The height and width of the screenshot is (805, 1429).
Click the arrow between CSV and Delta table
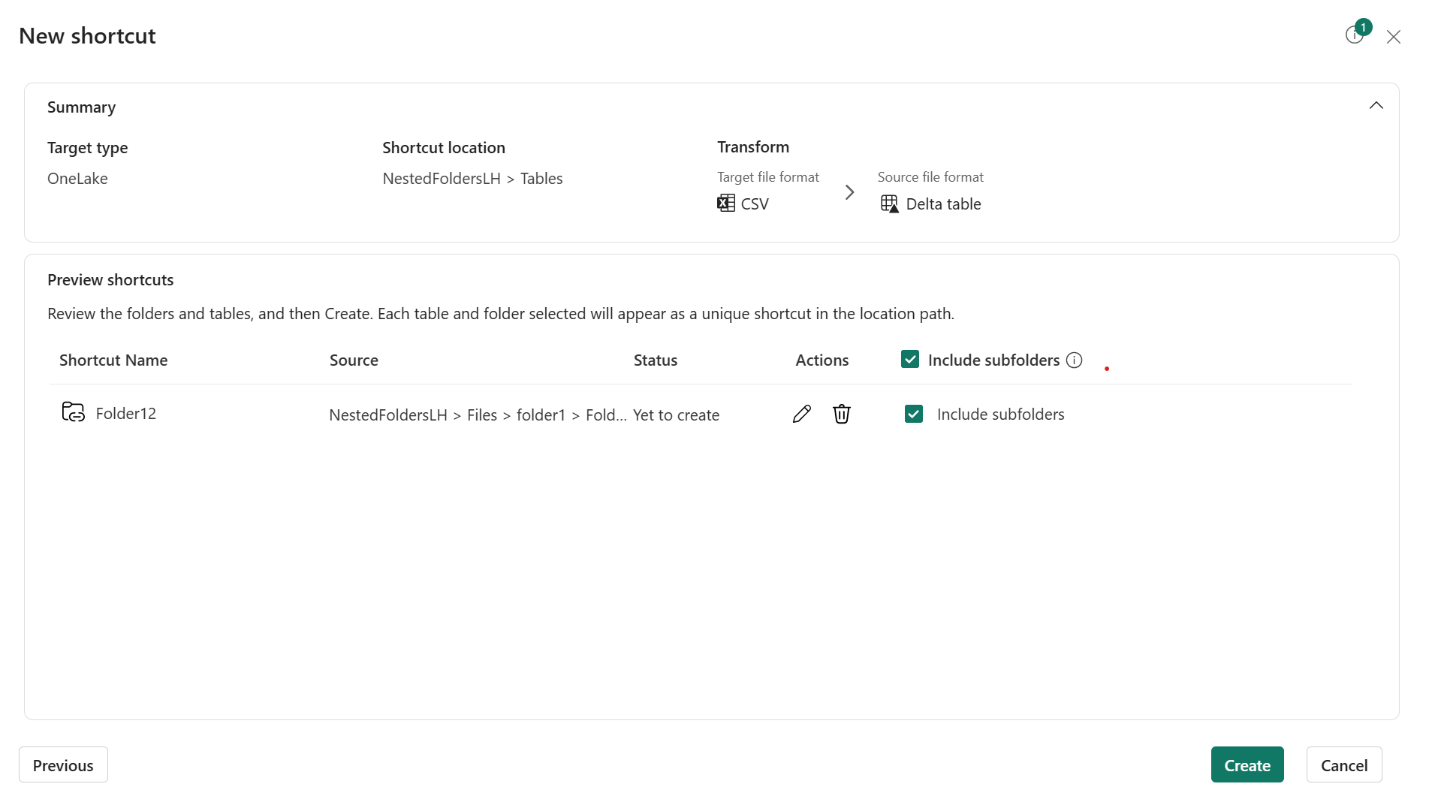(849, 192)
